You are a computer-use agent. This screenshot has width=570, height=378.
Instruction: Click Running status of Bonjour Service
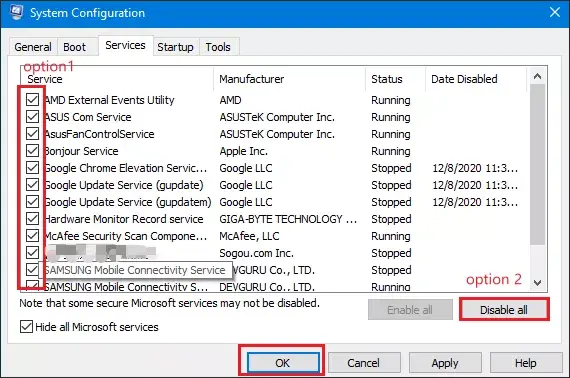pyautogui.click(x=391, y=151)
